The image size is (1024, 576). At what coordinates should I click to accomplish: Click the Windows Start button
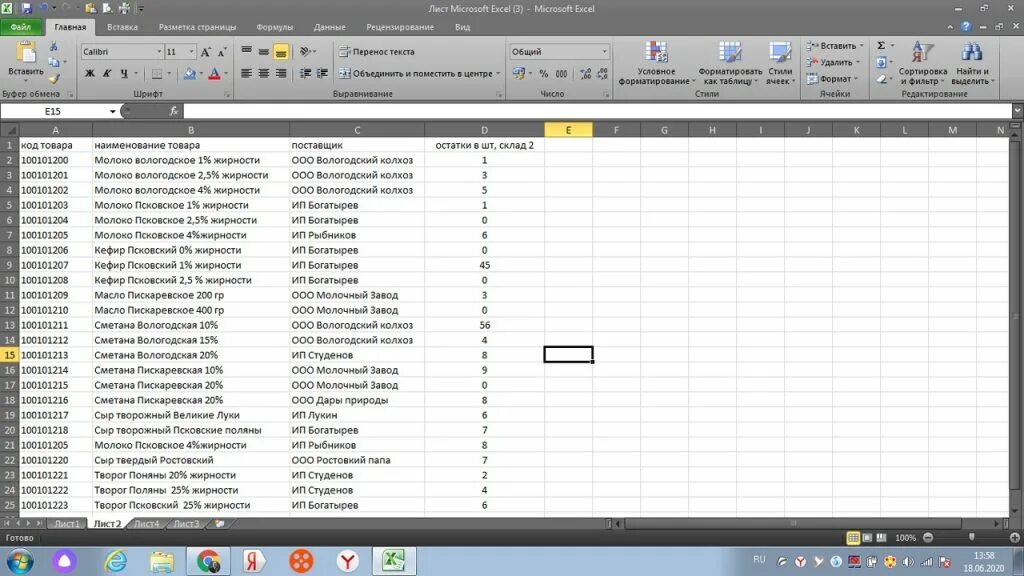click(x=20, y=561)
